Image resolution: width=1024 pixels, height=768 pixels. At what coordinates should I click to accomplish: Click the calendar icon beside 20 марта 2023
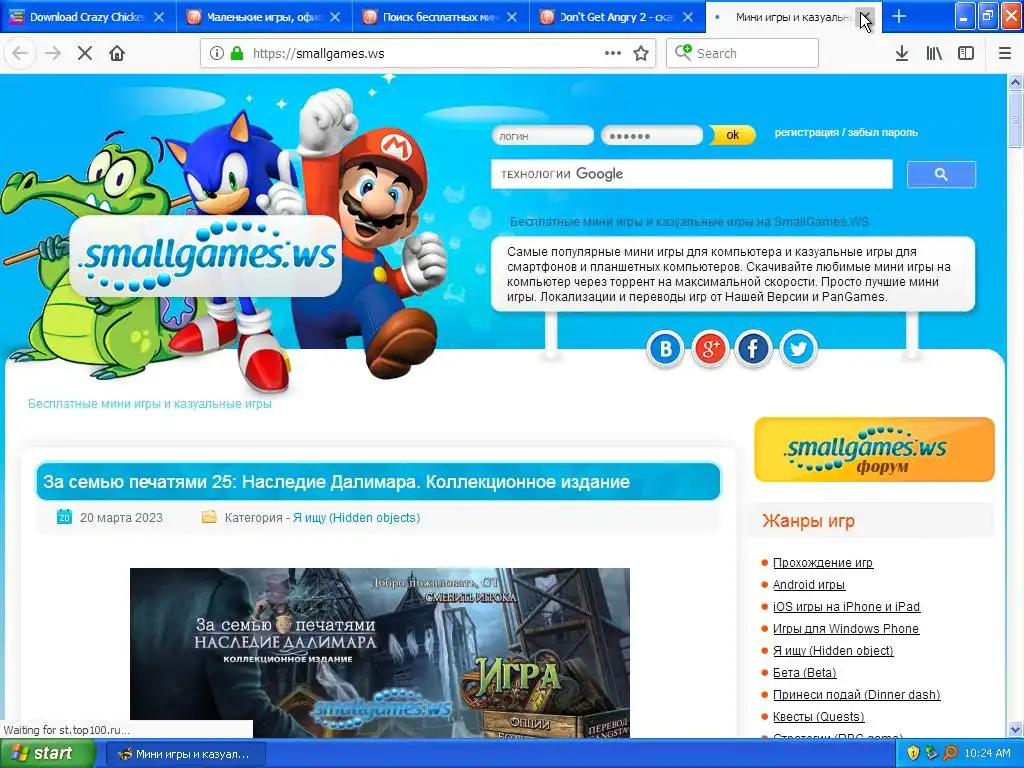[64, 517]
